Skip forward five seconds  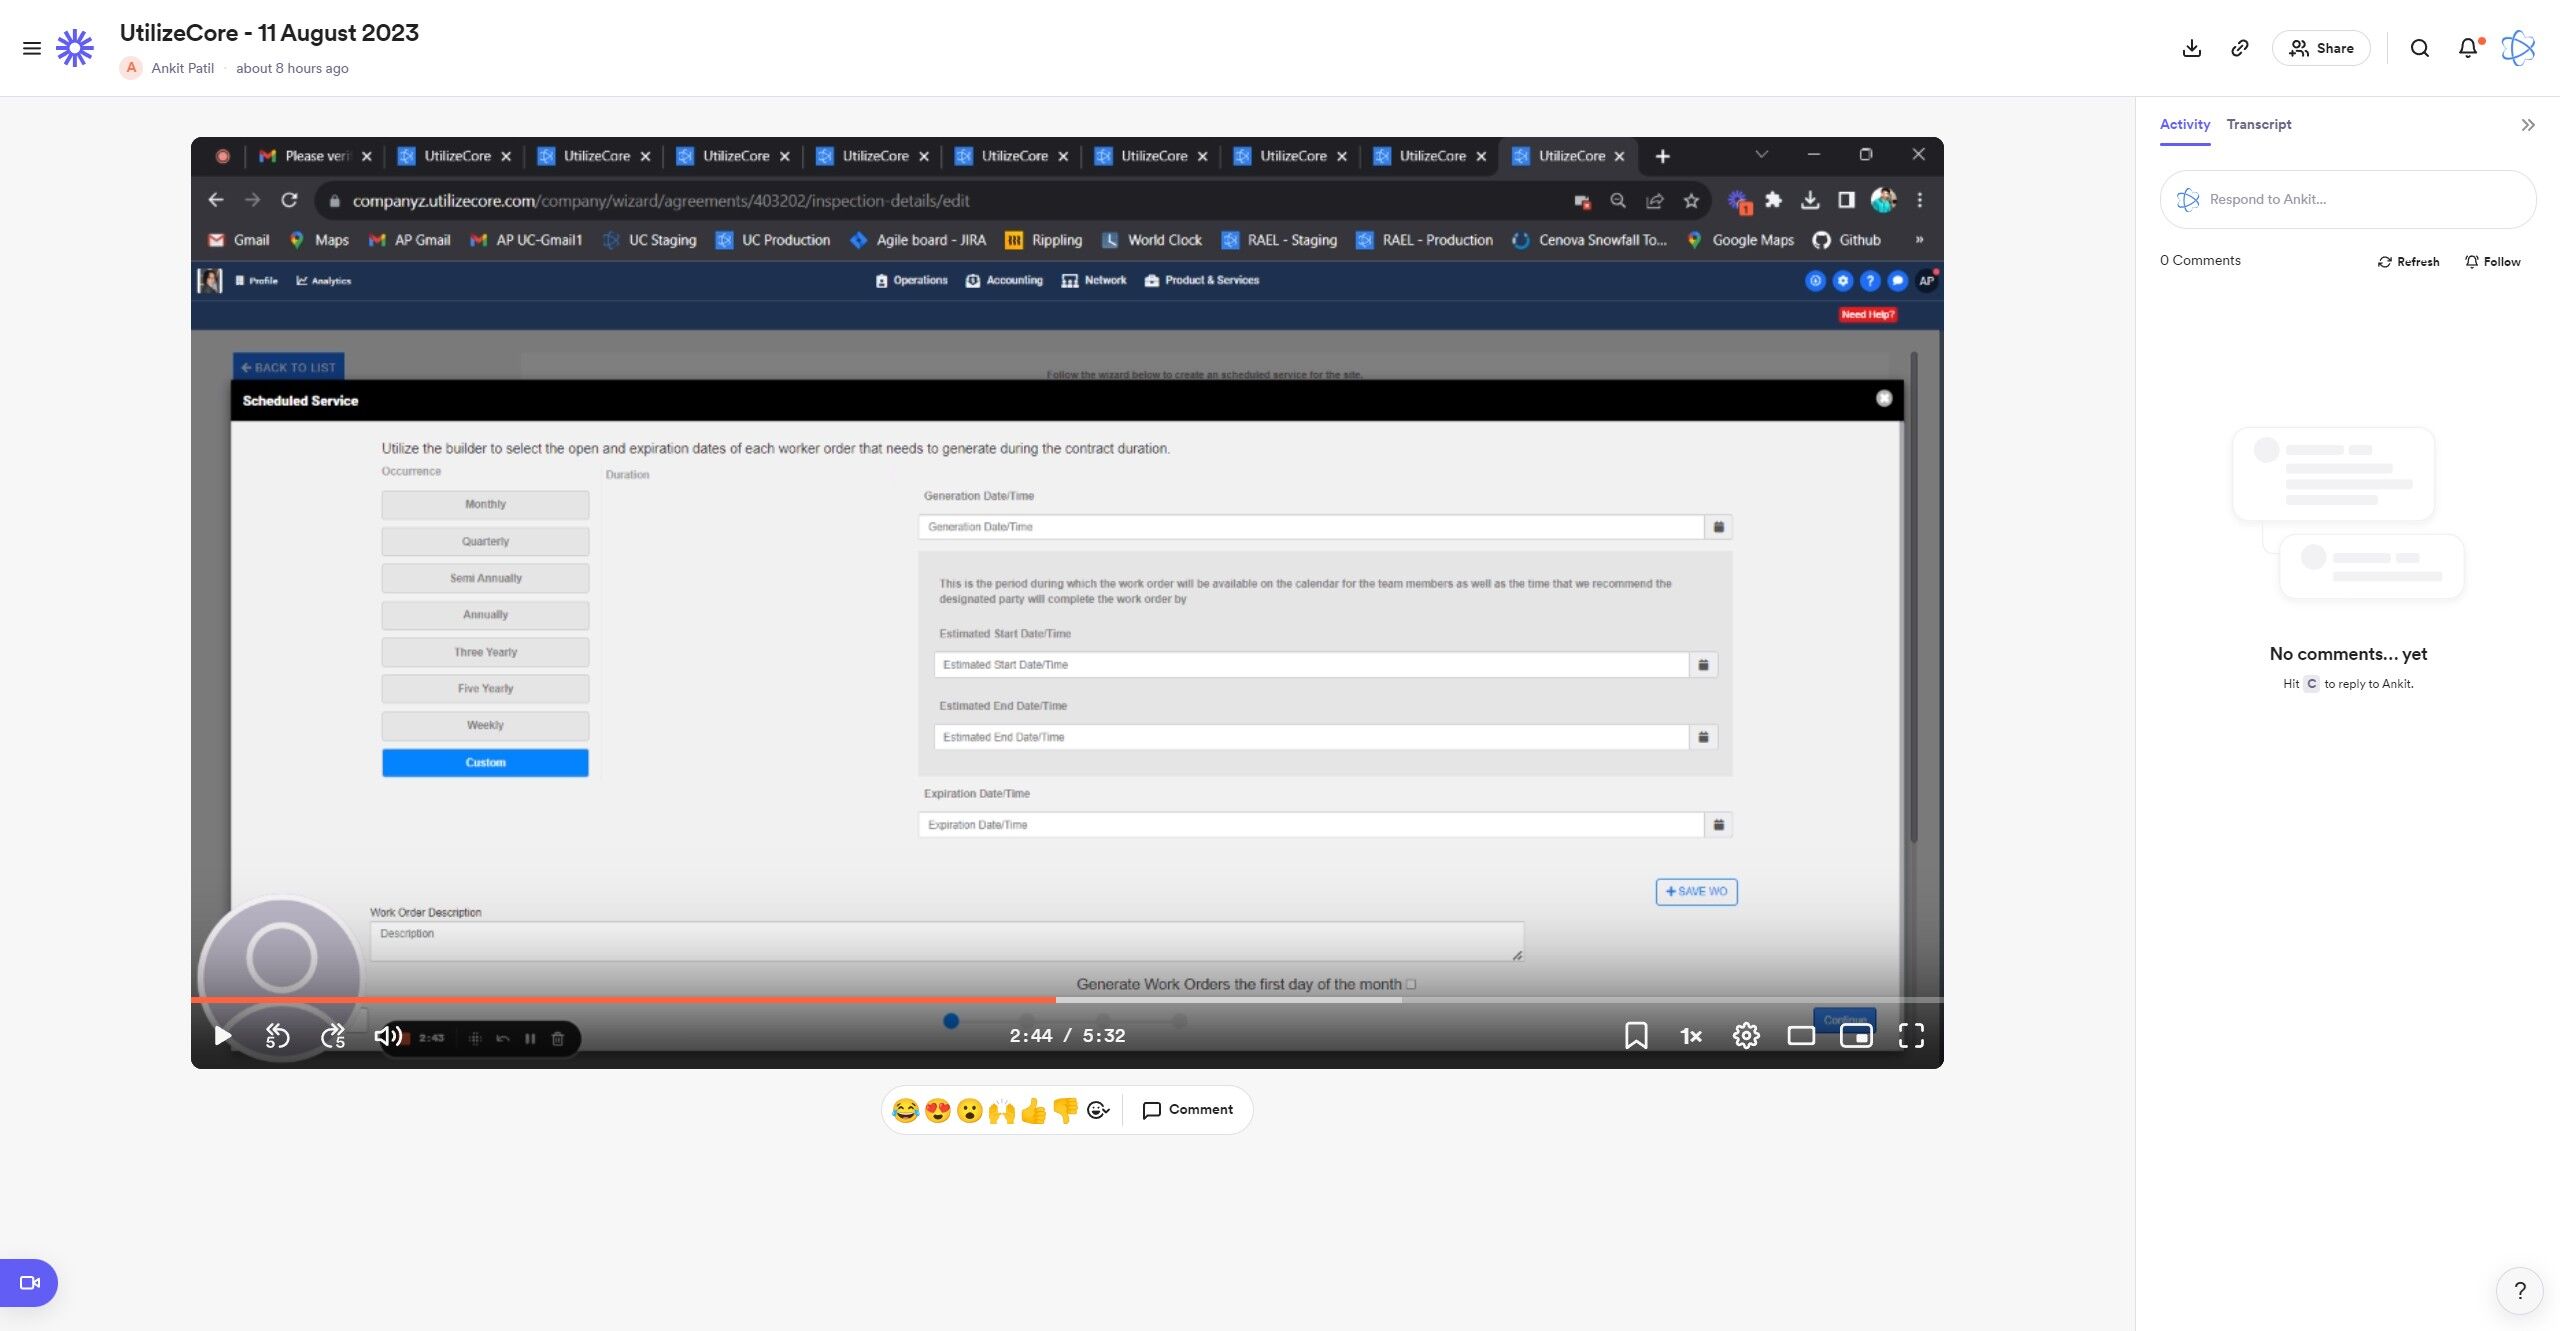tap(333, 1036)
